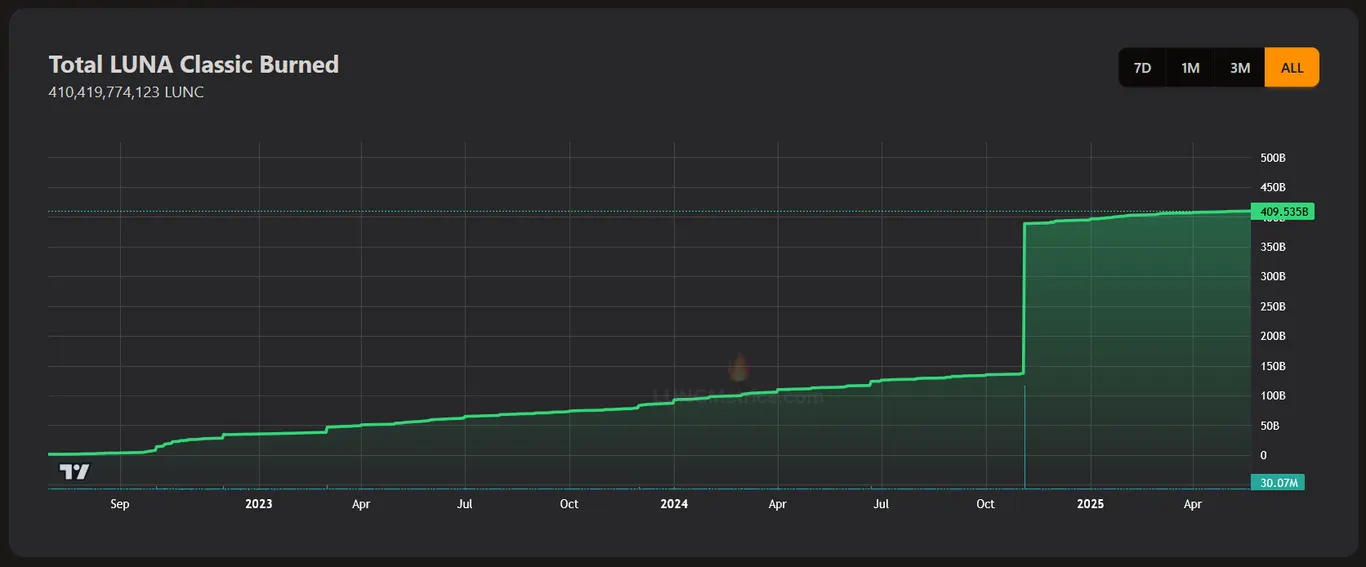Viewport: 1366px width, 567px height.
Task: Select the 7D time range
Action: tap(1142, 68)
